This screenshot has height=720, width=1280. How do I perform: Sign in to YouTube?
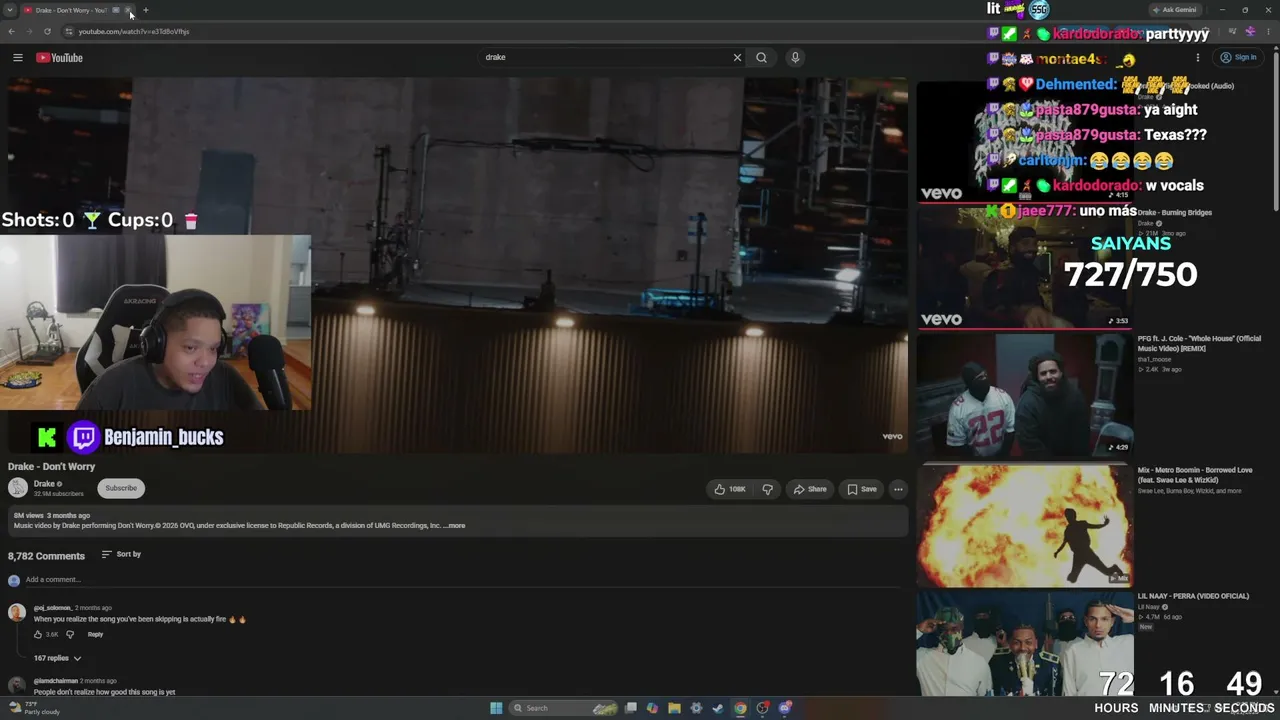(x=1238, y=58)
